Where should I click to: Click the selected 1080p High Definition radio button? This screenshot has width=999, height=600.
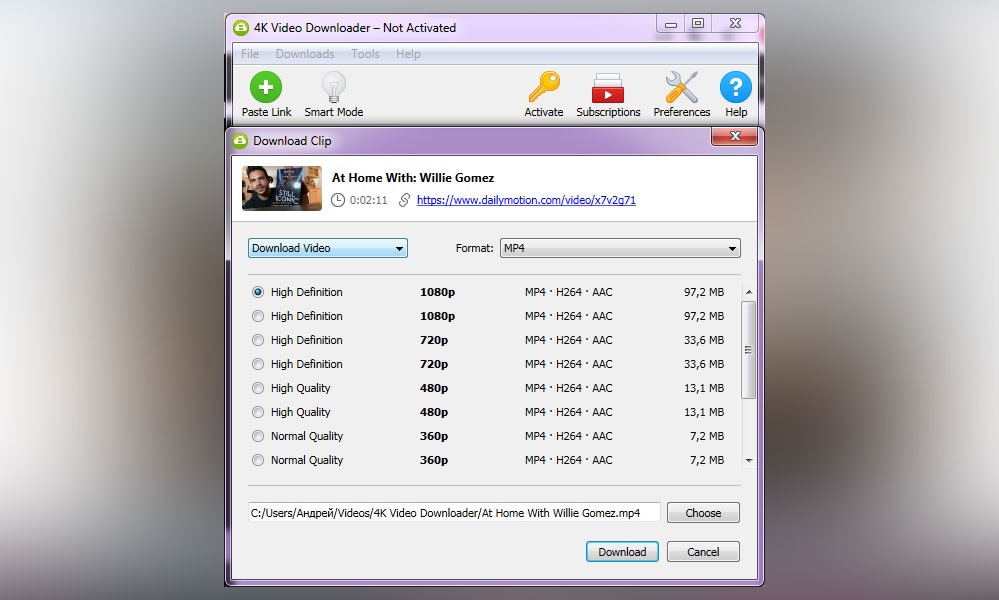(x=257, y=292)
